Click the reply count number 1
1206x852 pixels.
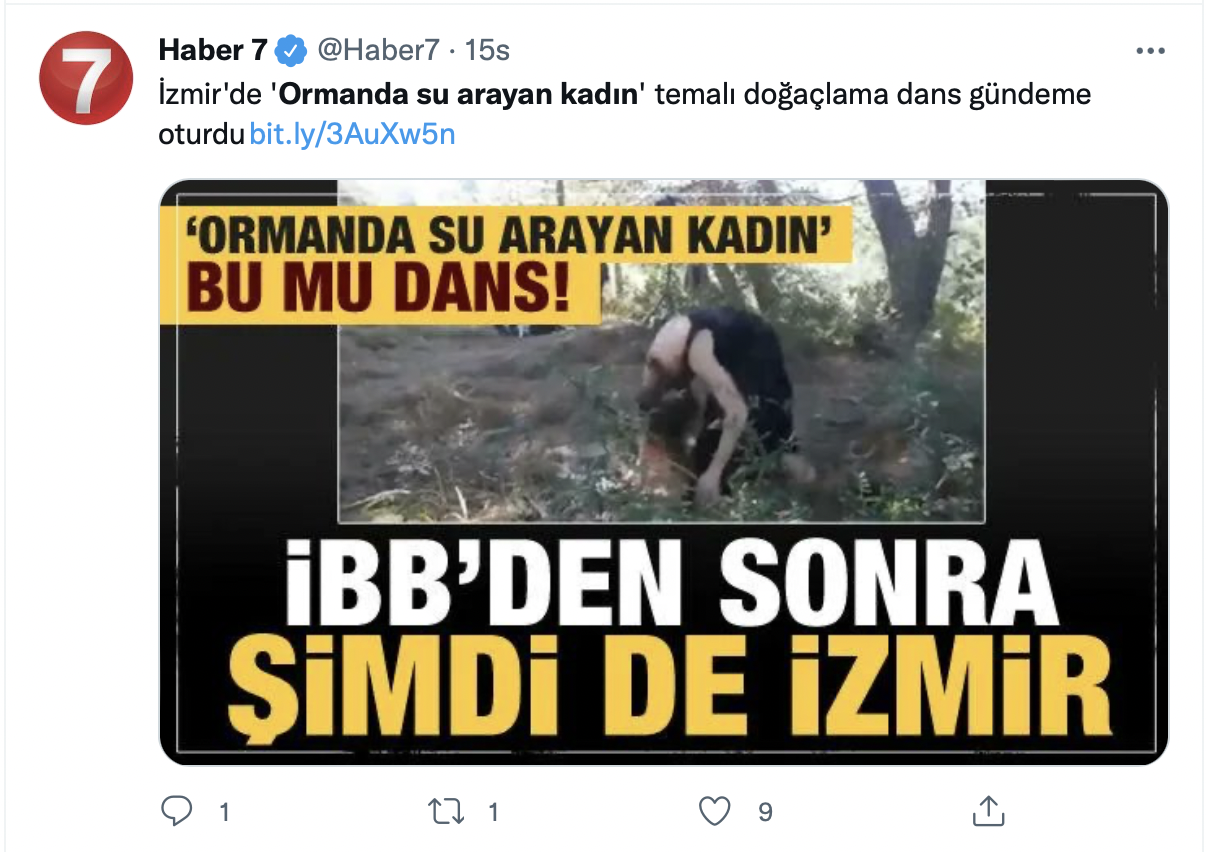[x=224, y=812]
